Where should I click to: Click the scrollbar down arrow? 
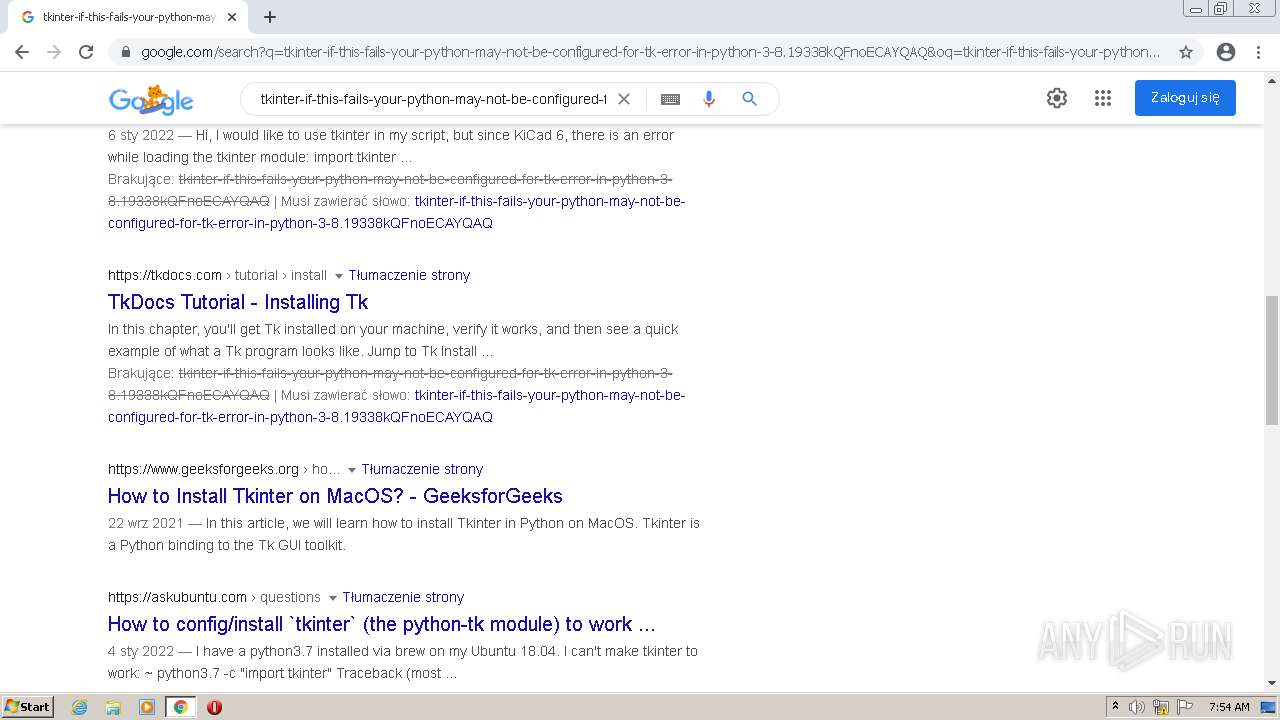tap(1271, 683)
